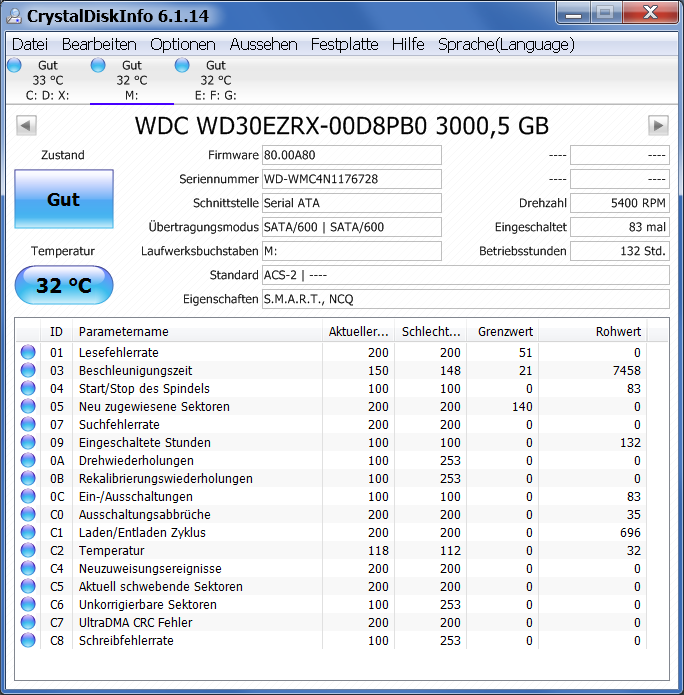This screenshot has height=695, width=684.
Task: Click status orb of Ausschaltungsabbrüche row
Action: [x=28, y=515]
